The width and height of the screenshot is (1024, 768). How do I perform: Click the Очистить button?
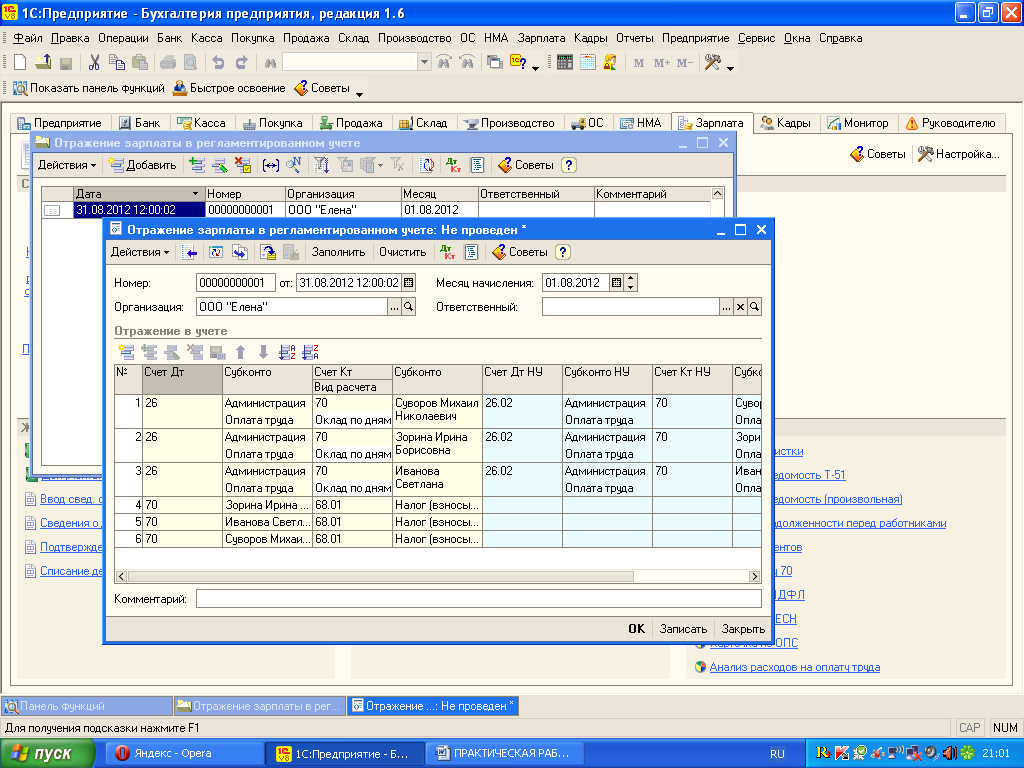[x=402, y=252]
